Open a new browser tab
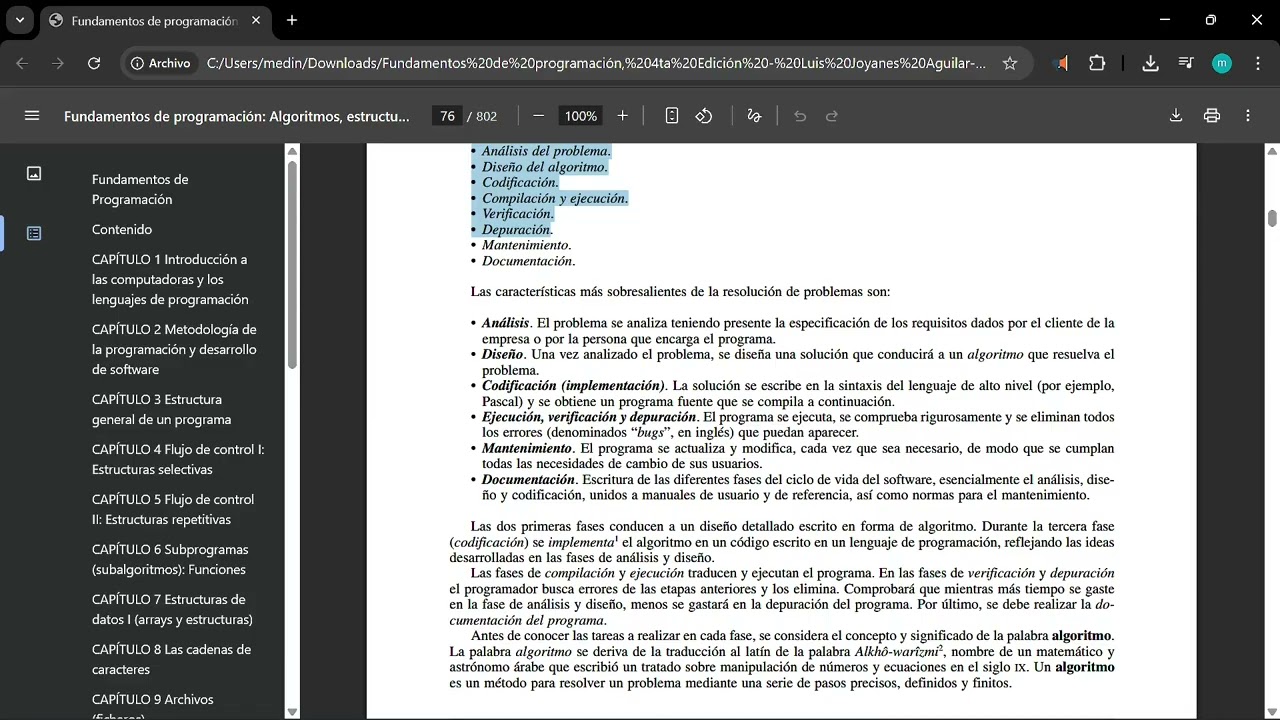Viewport: 1280px width, 720px height. pos(292,20)
